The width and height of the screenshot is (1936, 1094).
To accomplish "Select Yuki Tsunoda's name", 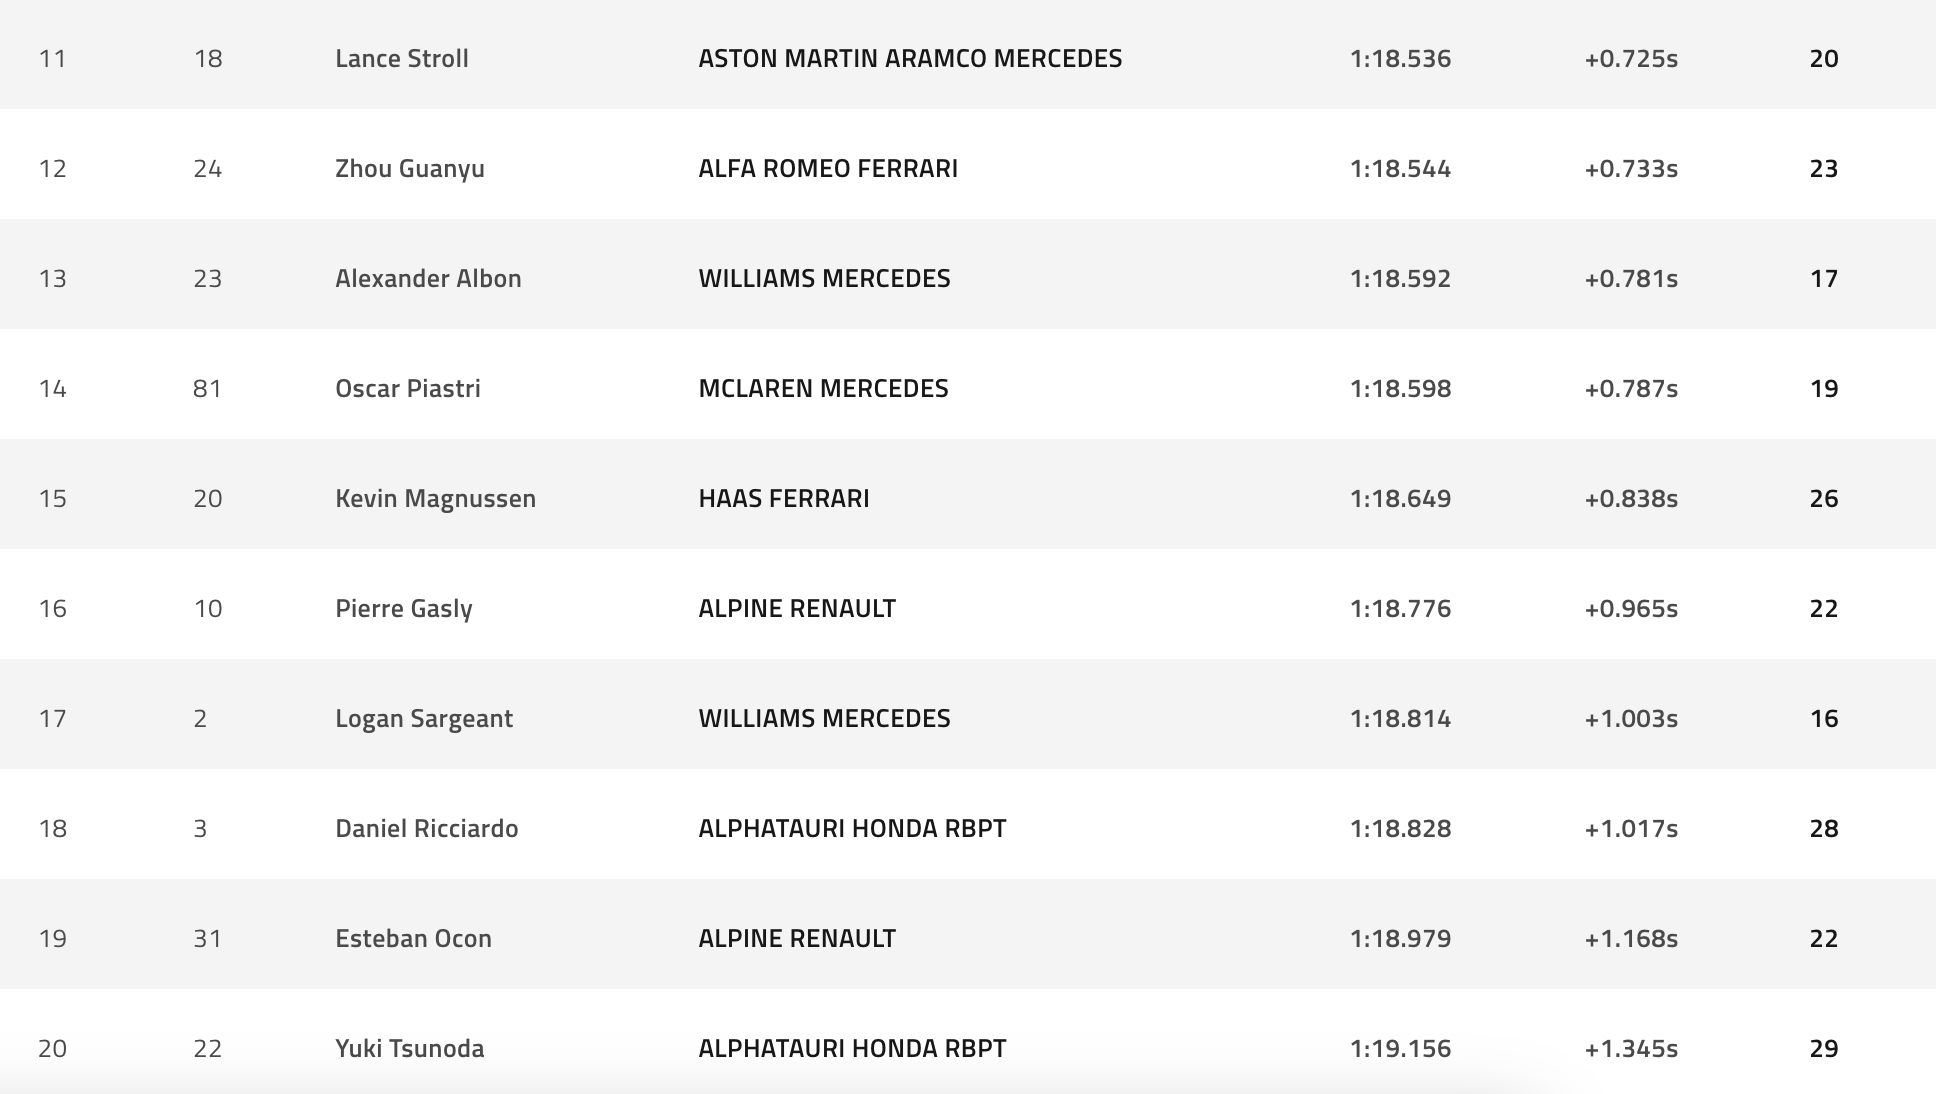I will (x=410, y=1048).
